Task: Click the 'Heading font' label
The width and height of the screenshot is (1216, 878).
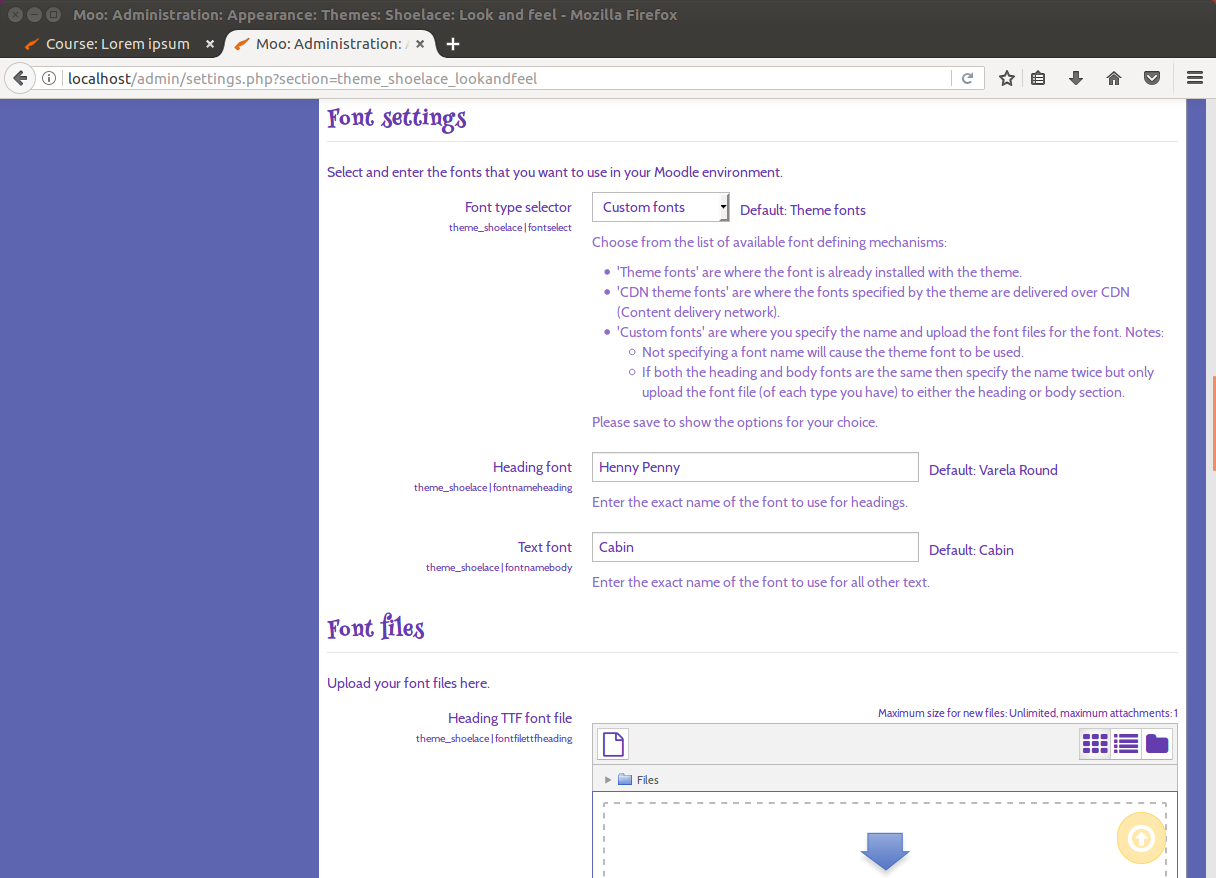Action: 532,467
